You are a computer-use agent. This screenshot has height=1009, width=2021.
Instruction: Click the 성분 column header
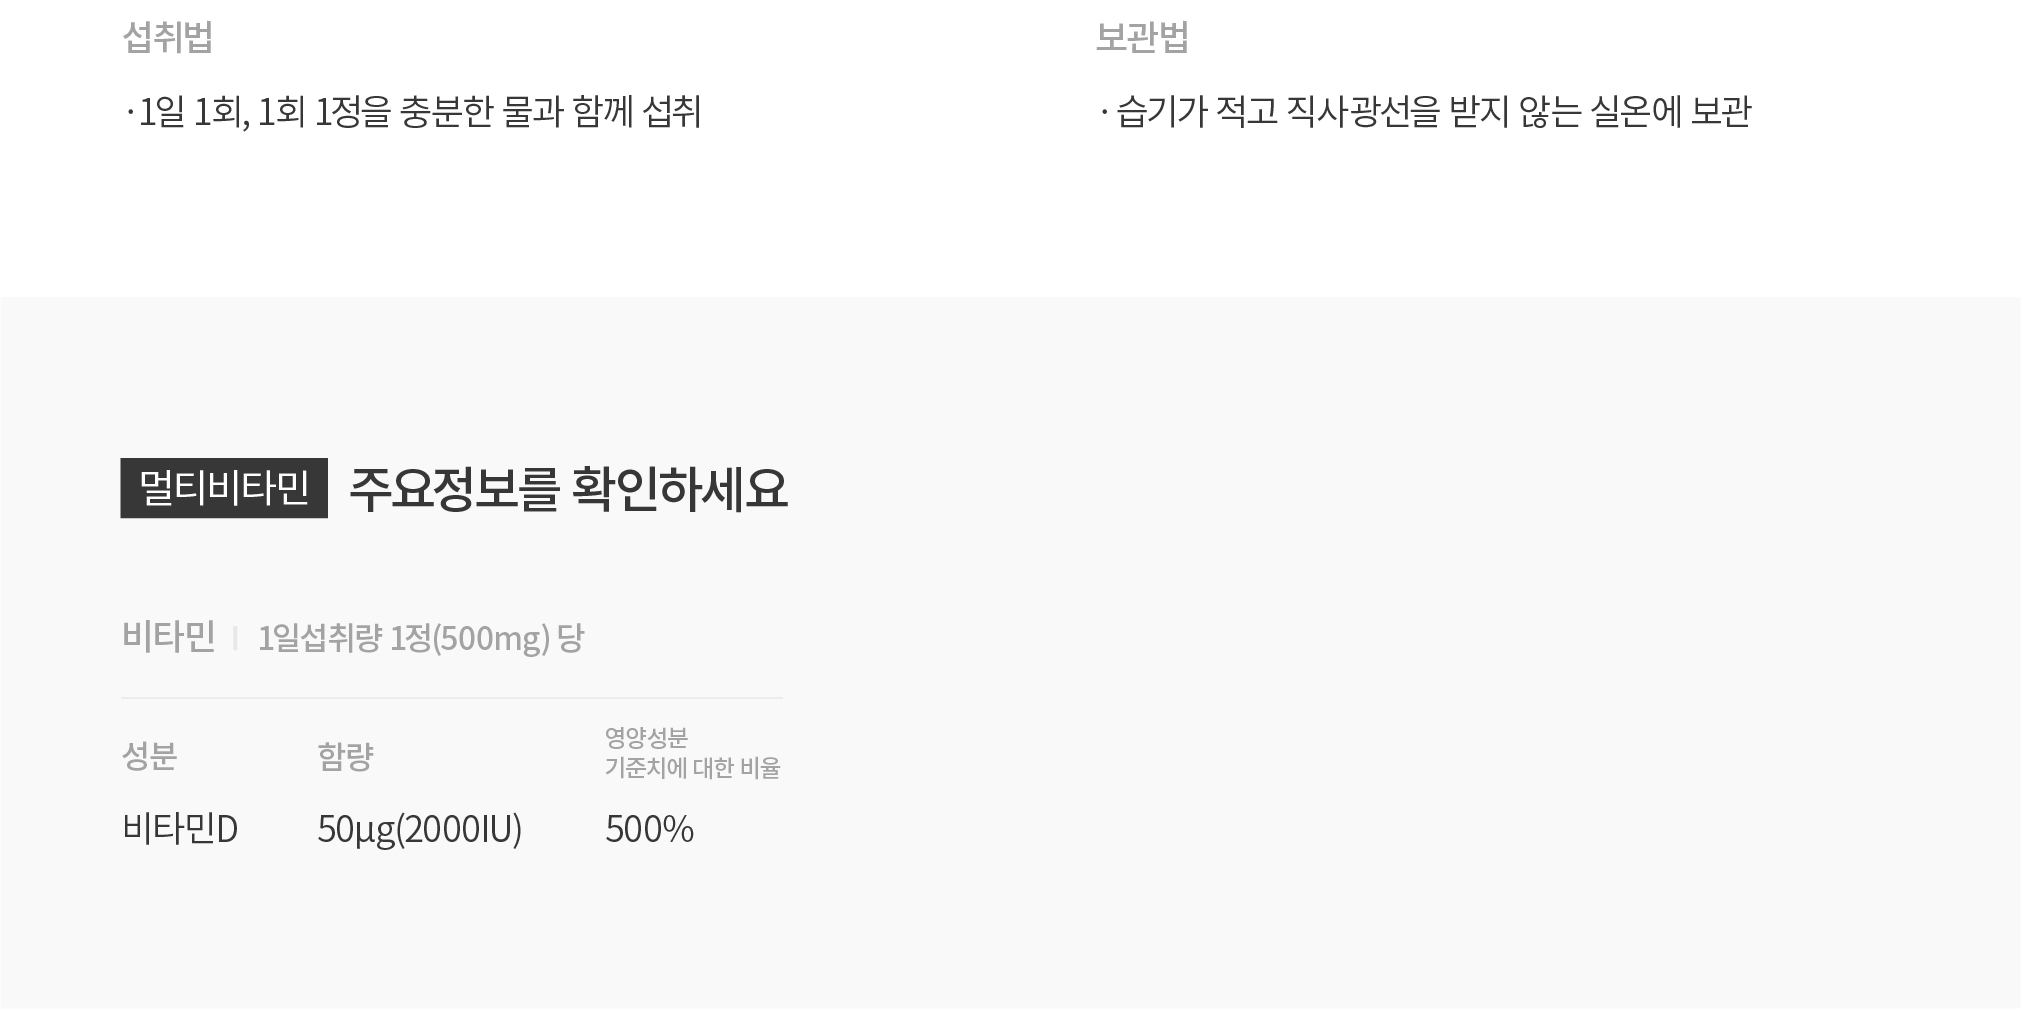point(149,756)
